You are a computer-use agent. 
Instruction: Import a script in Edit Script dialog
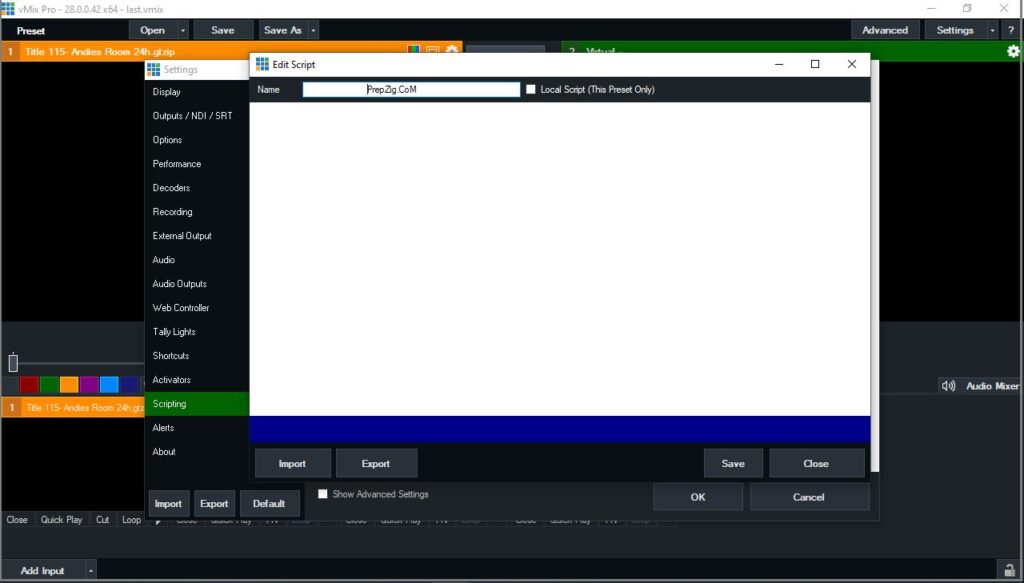pyautogui.click(x=292, y=464)
